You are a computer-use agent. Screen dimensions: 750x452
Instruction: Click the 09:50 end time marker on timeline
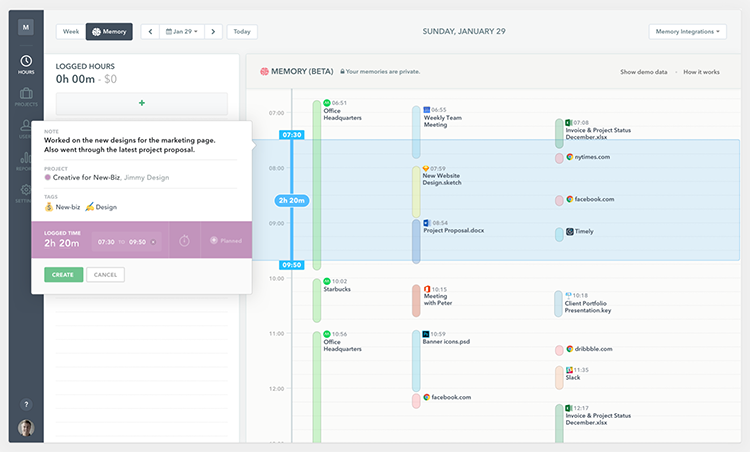[x=292, y=265]
